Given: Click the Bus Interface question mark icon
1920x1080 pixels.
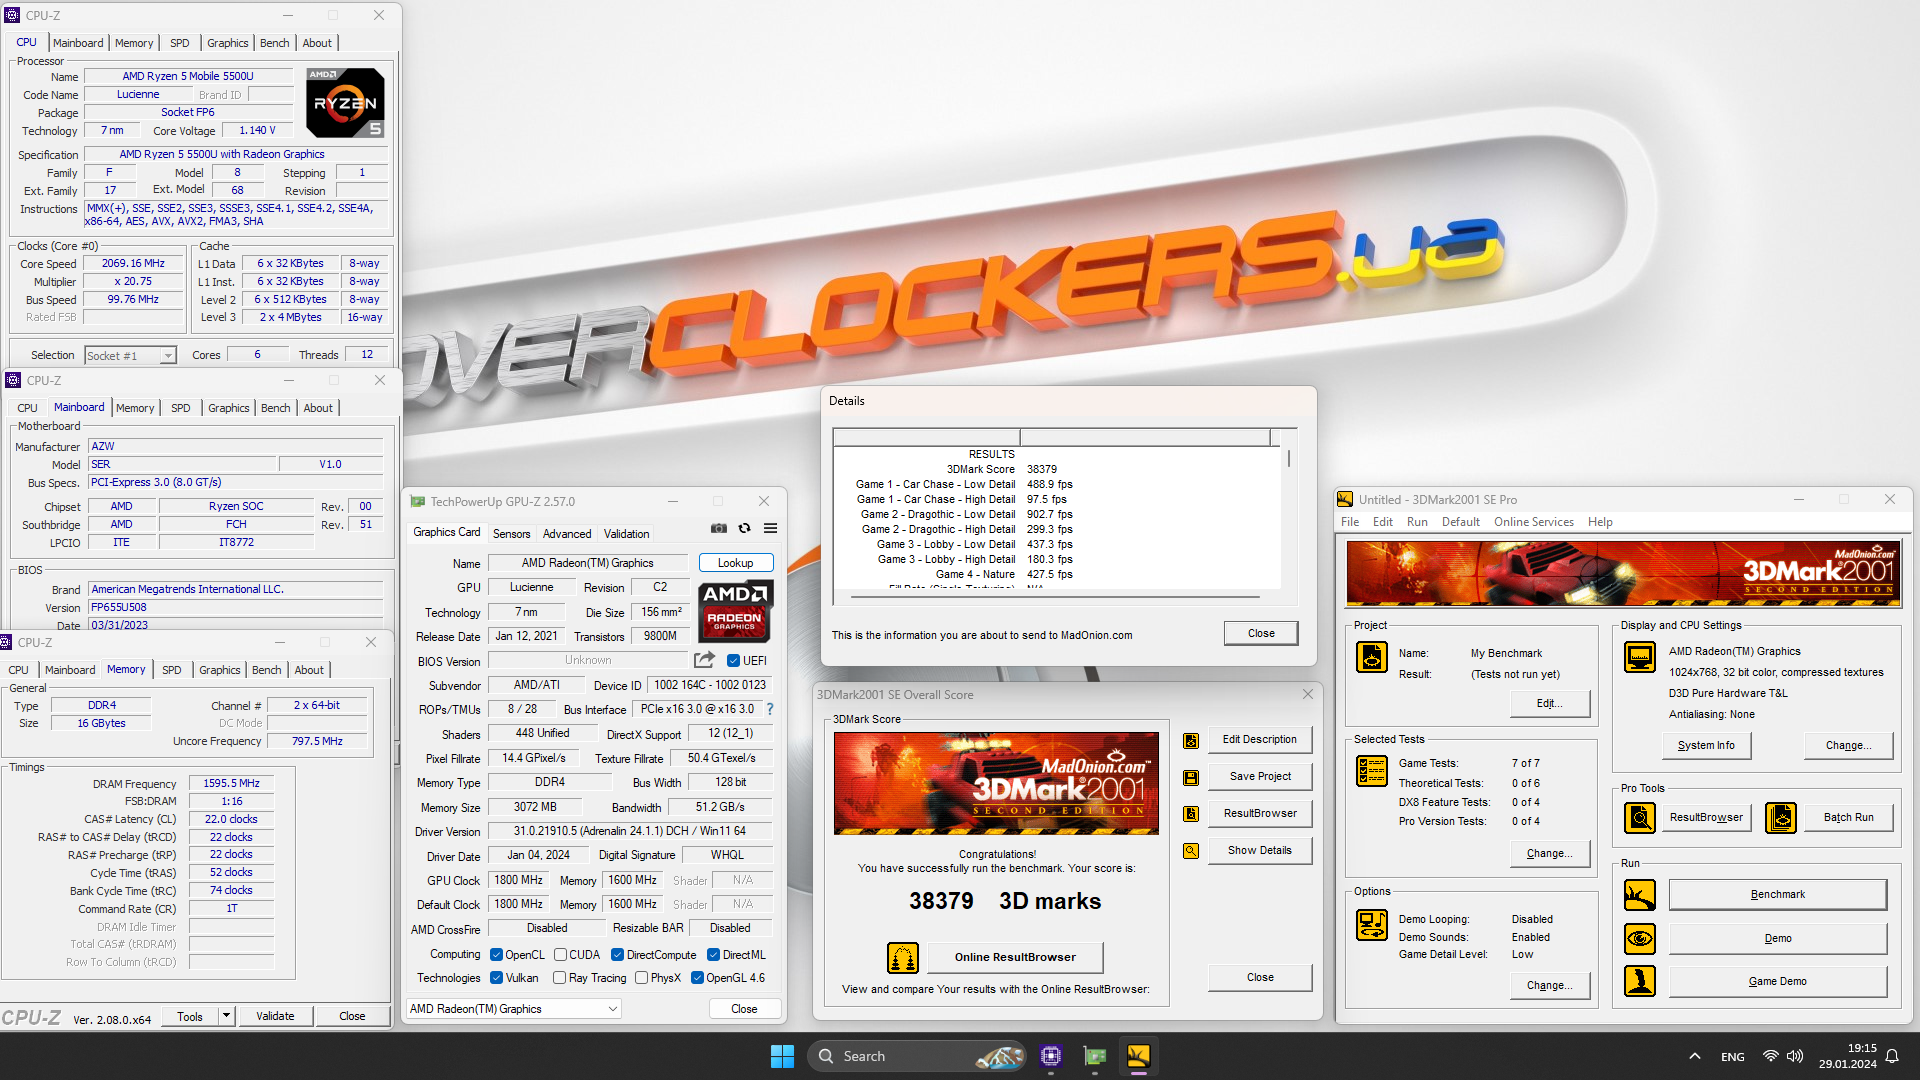Looking at the screenshot, I should coord(769,709).
